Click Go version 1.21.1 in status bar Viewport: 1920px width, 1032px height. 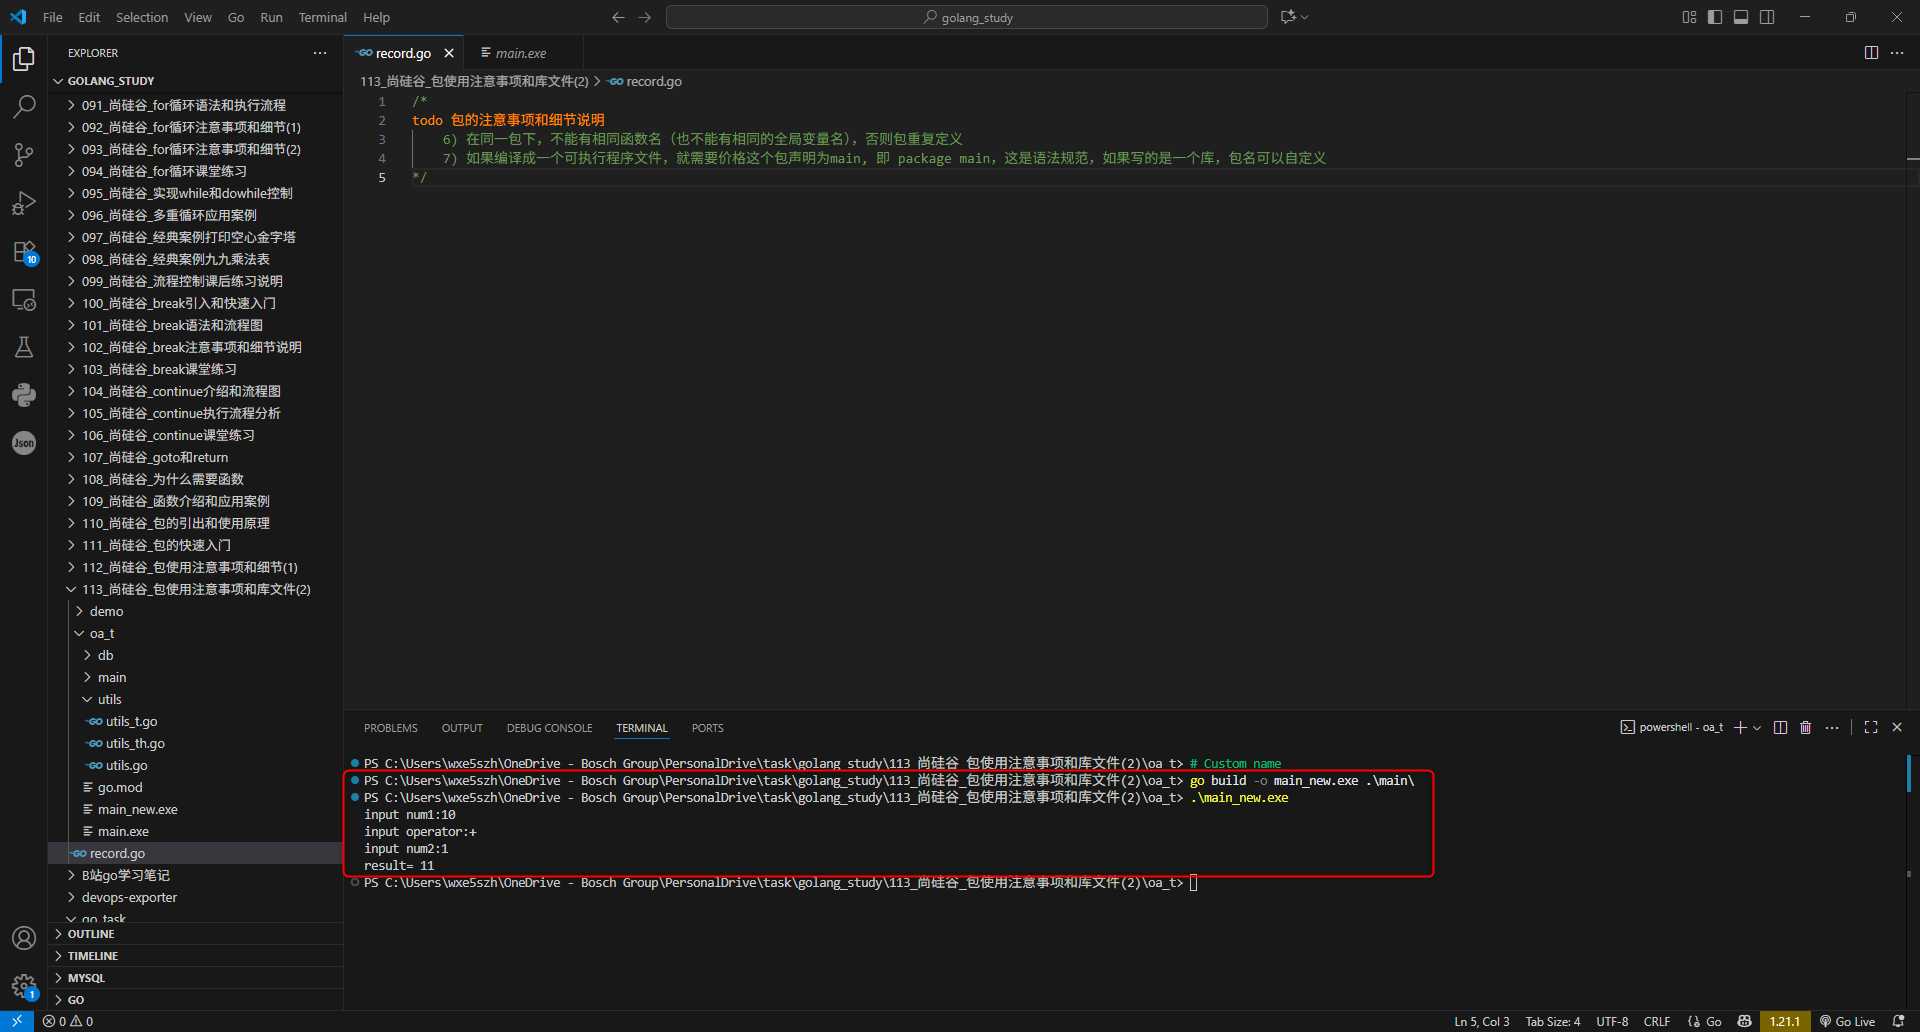click(1784, 1021)
